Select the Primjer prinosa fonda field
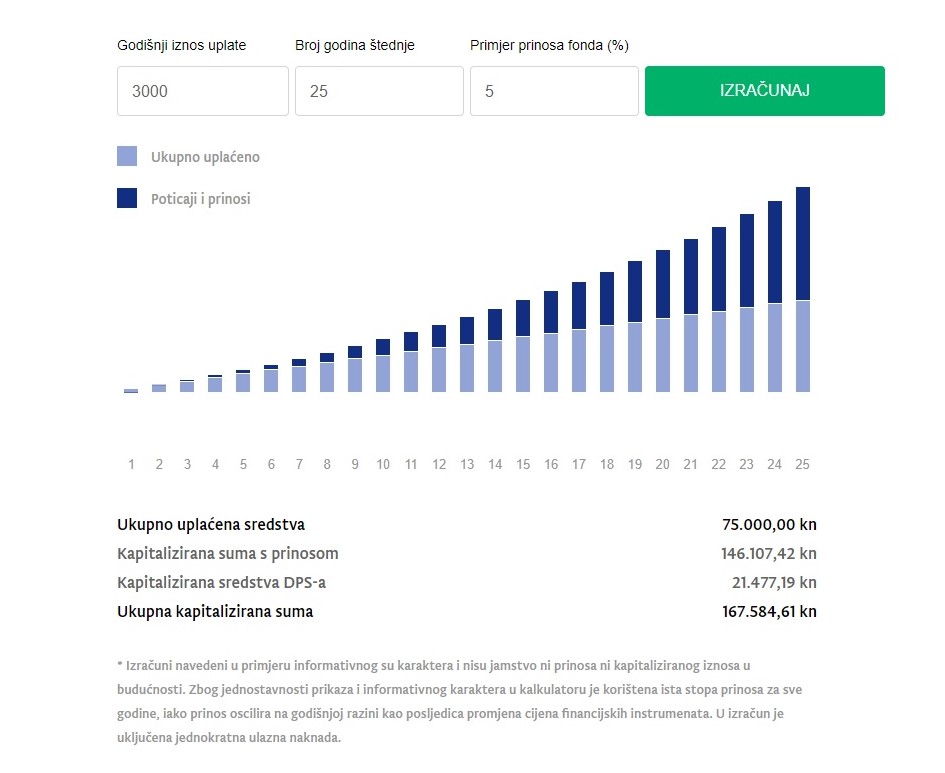945x773 pixels. (x=554, y=91)
